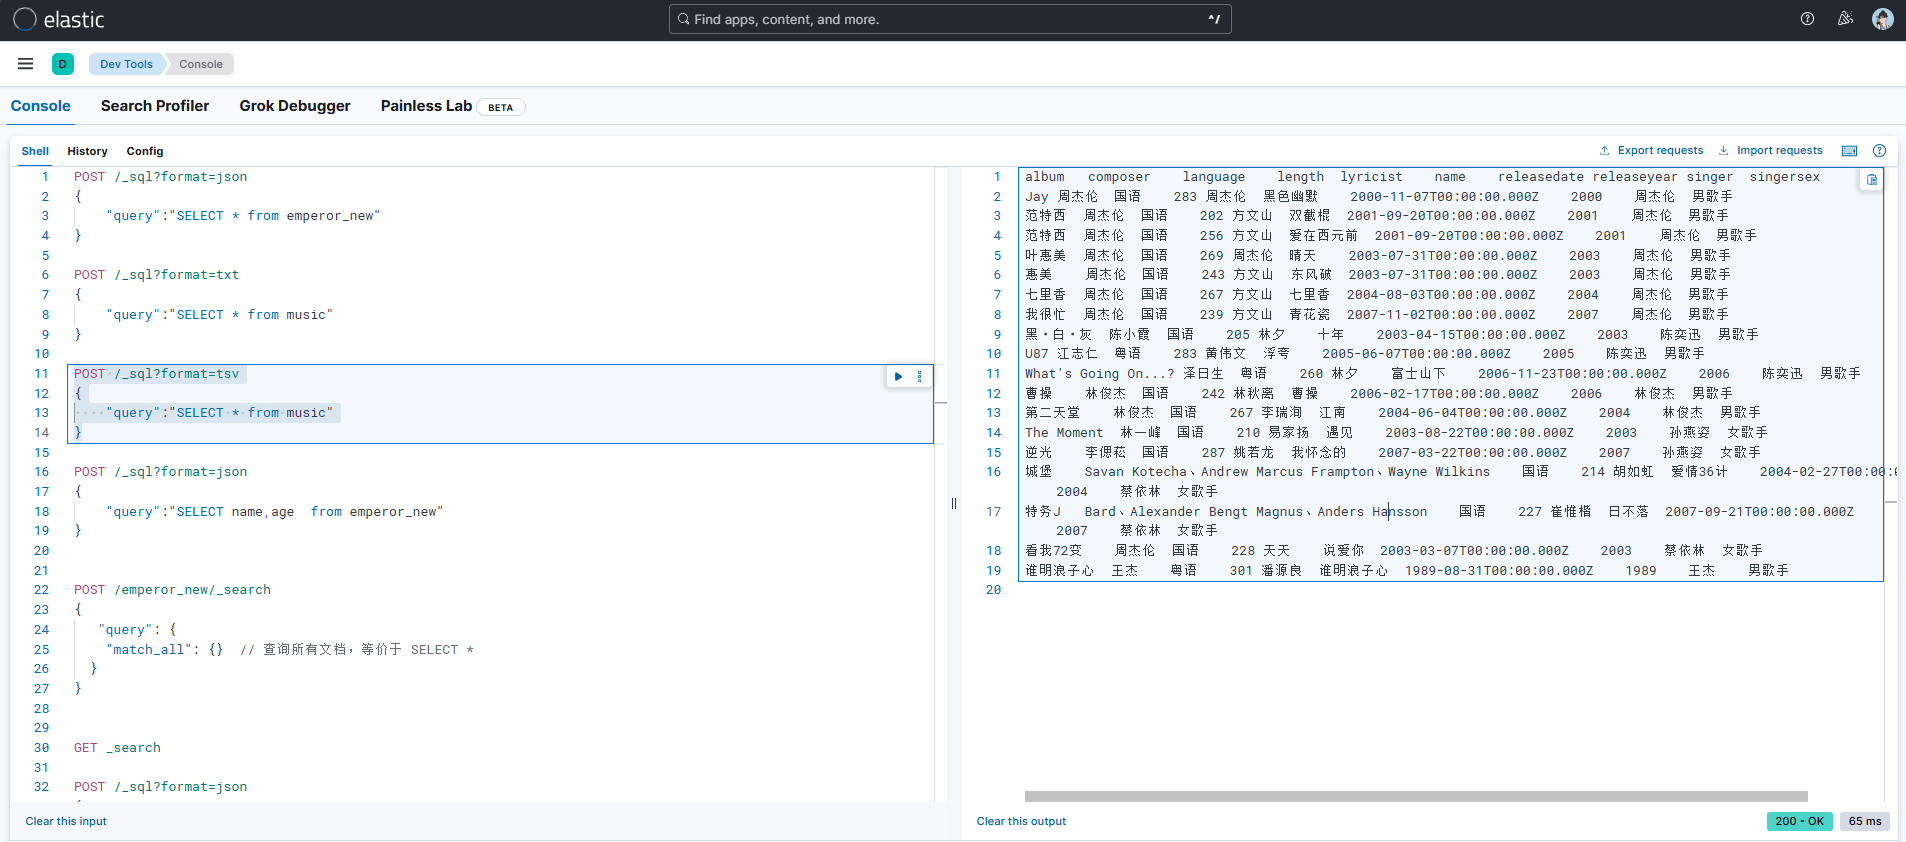Click output row starting with Jay
This screenshot has height=842, width=1906.
[1378, 197]
